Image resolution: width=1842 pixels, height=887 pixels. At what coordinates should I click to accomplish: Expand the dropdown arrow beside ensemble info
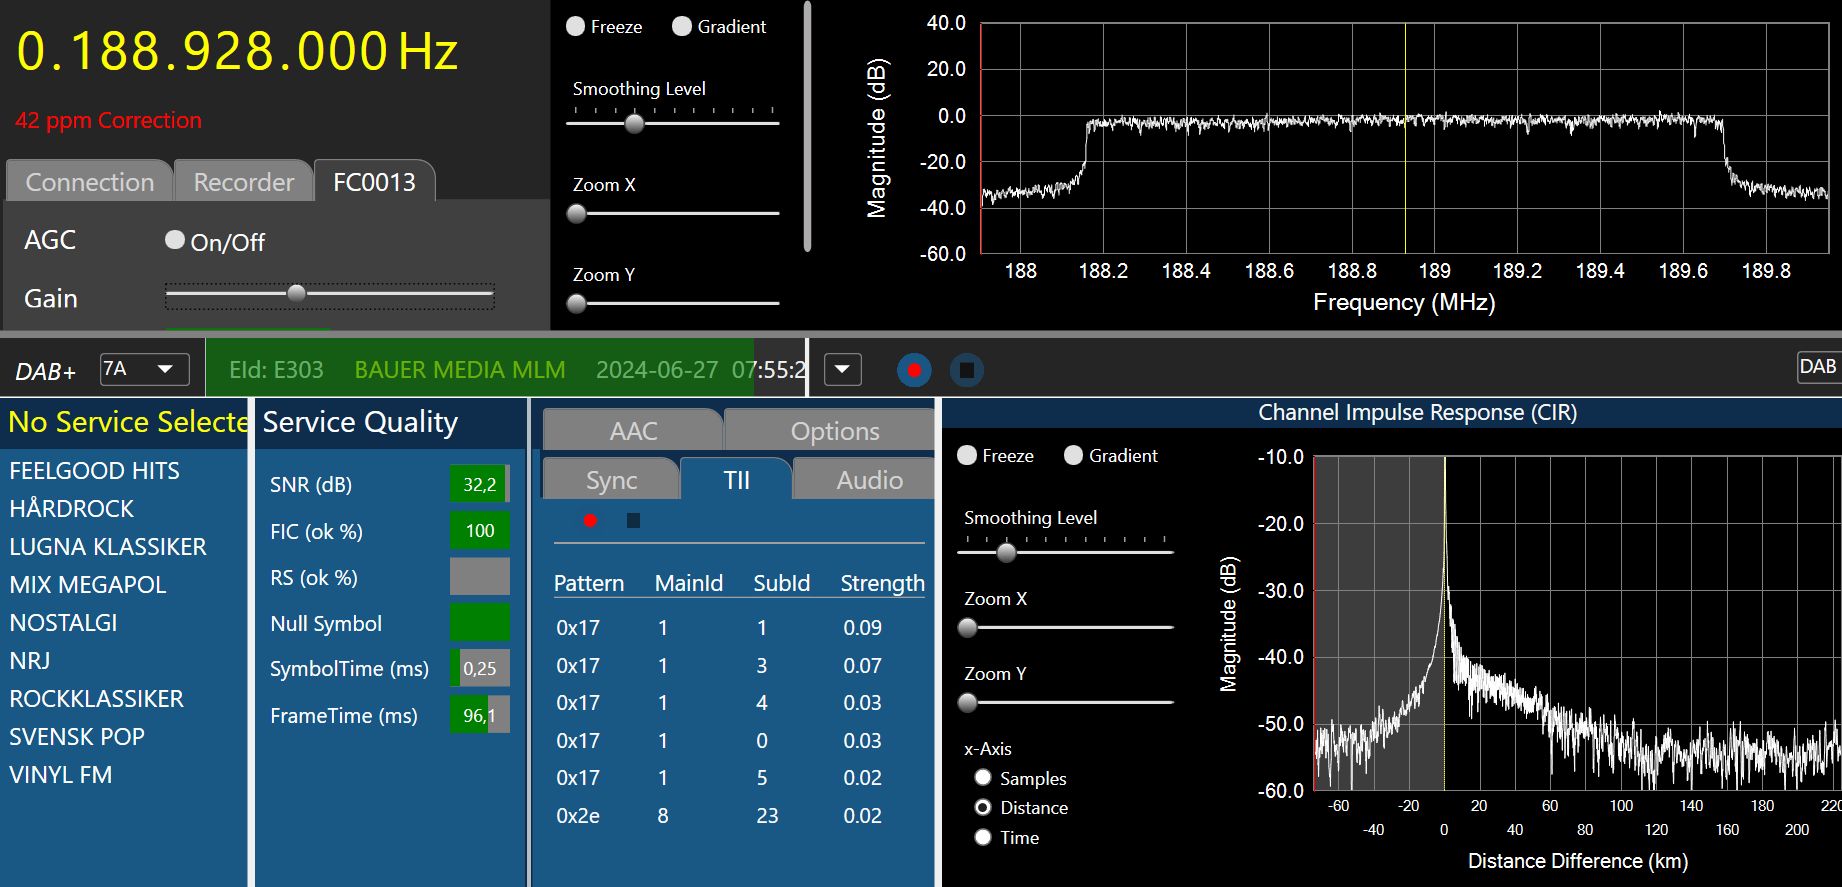pos(842,370)
